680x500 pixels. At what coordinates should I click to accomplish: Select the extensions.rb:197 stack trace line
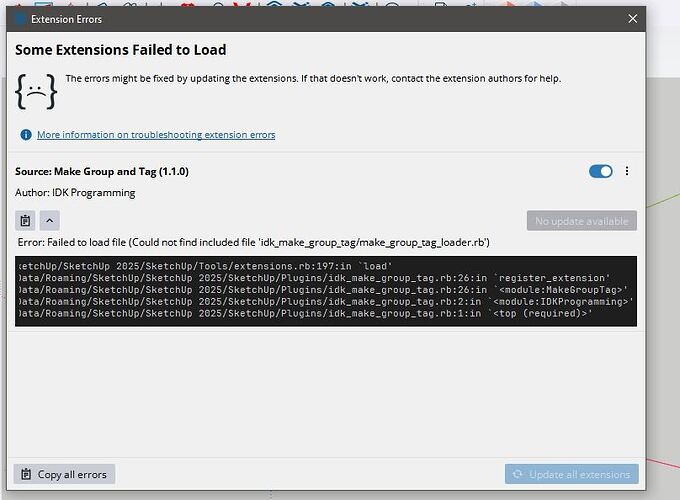click(205, 266)
